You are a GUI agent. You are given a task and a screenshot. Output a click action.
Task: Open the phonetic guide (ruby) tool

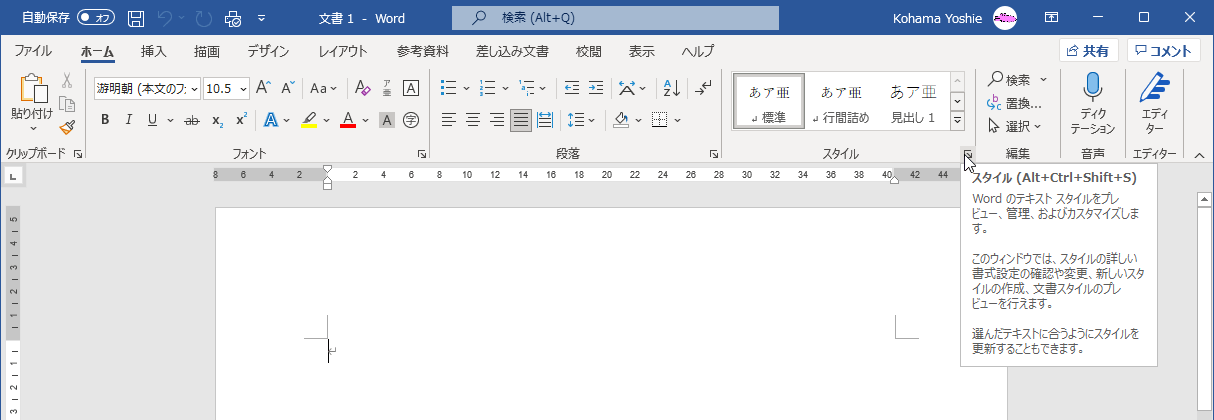pos(386,88)
